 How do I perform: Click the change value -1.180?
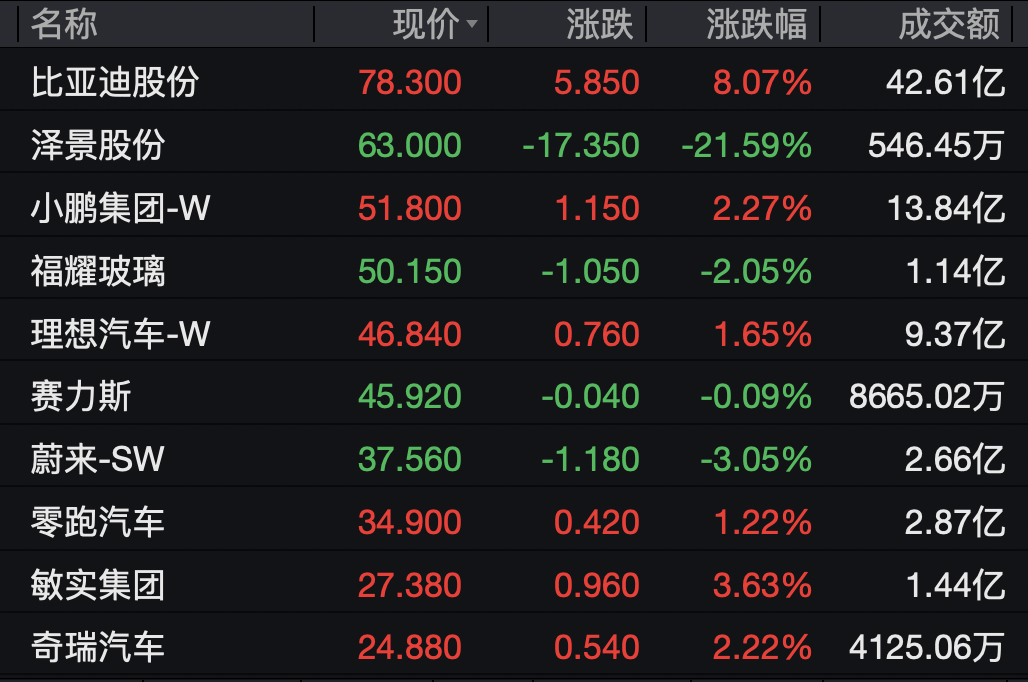click(590, 459)
